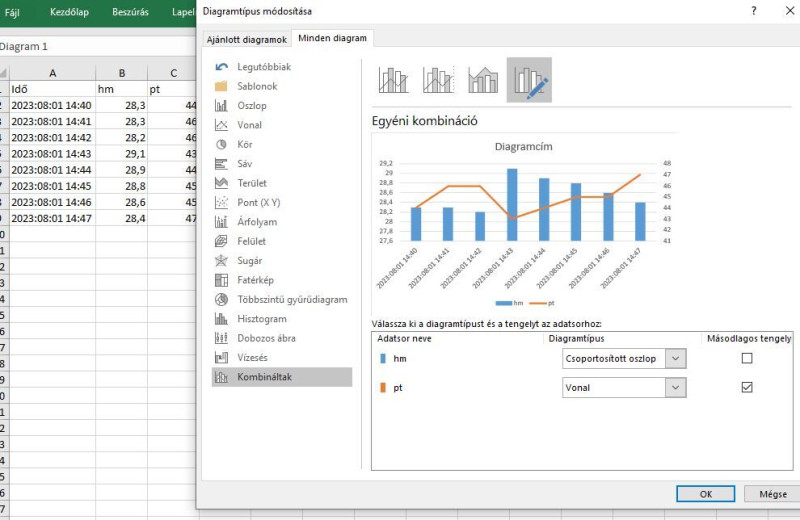Choose the Sugár chart type
Screen dimensions: 800x520
[x=282, y=261]
